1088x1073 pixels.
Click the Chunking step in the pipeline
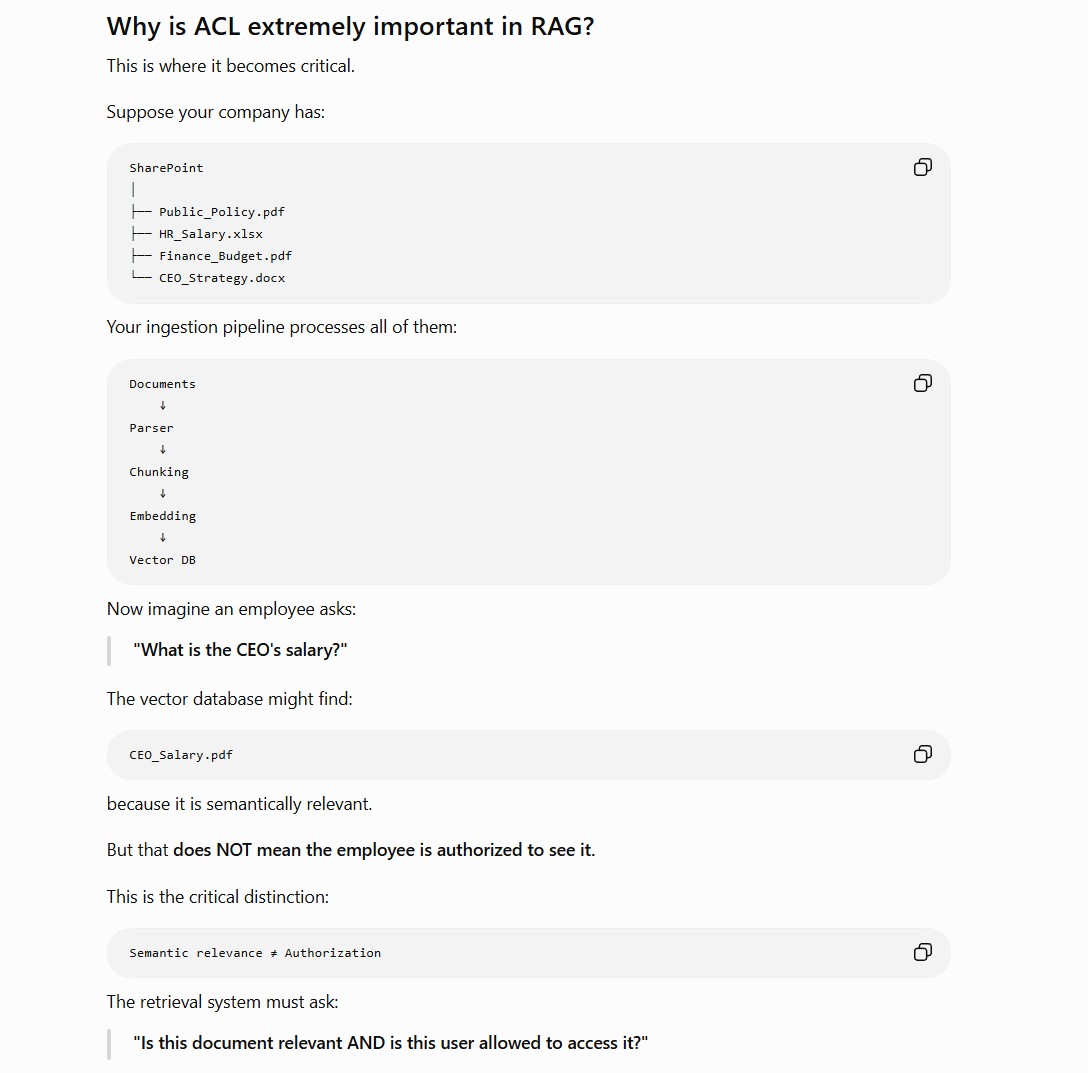click(159, 472)
